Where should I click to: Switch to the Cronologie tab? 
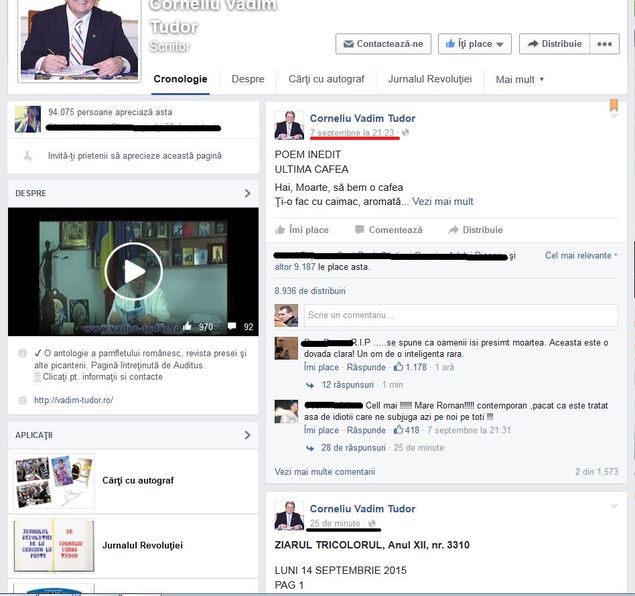pos(180,79)
